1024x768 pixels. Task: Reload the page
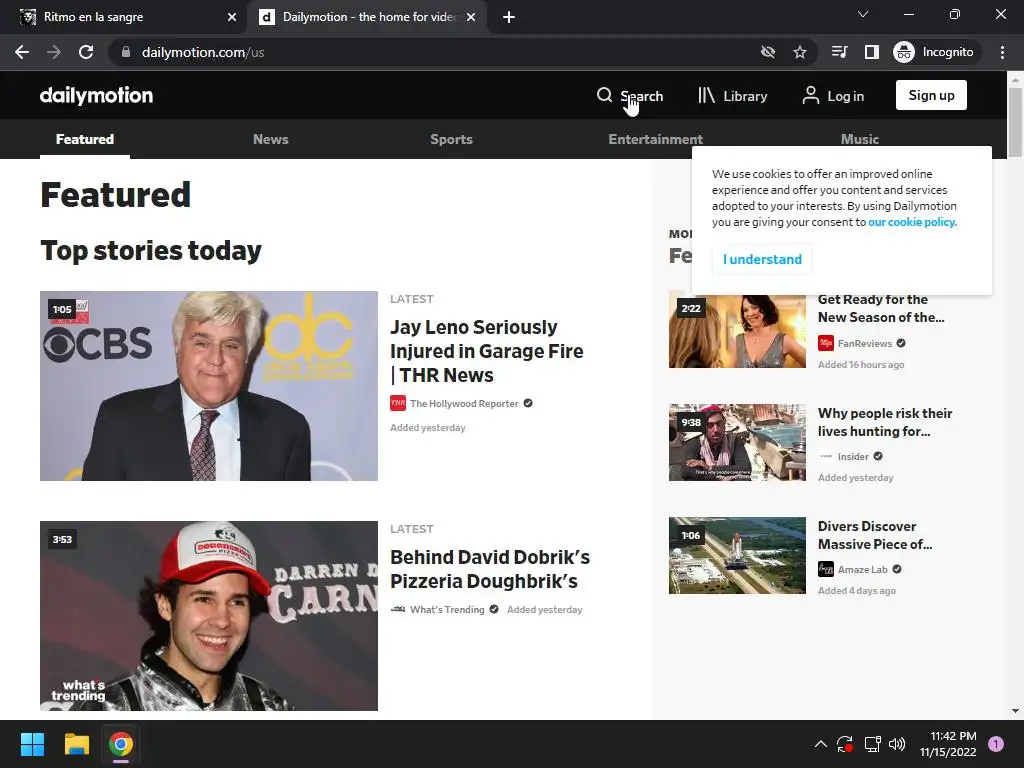(86, 52)
